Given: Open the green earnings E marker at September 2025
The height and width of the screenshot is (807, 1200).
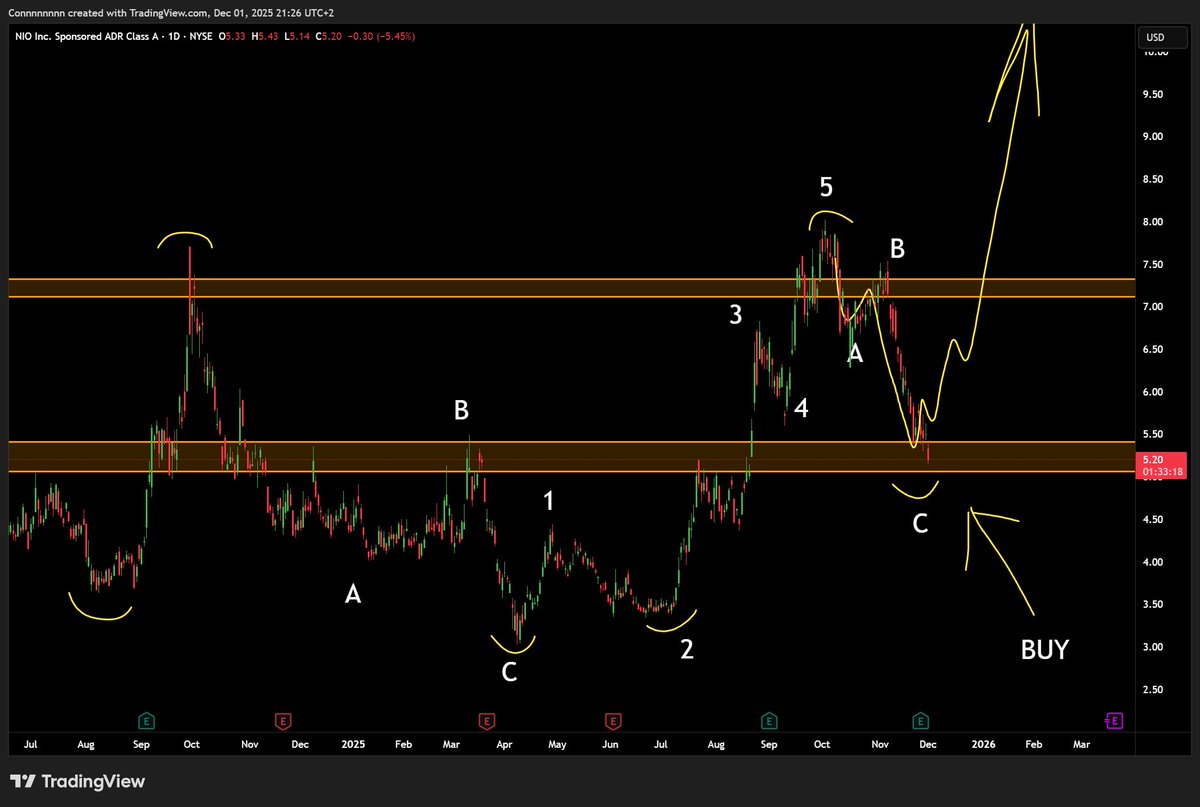Looking at the screenshot, I should [768, 720].
